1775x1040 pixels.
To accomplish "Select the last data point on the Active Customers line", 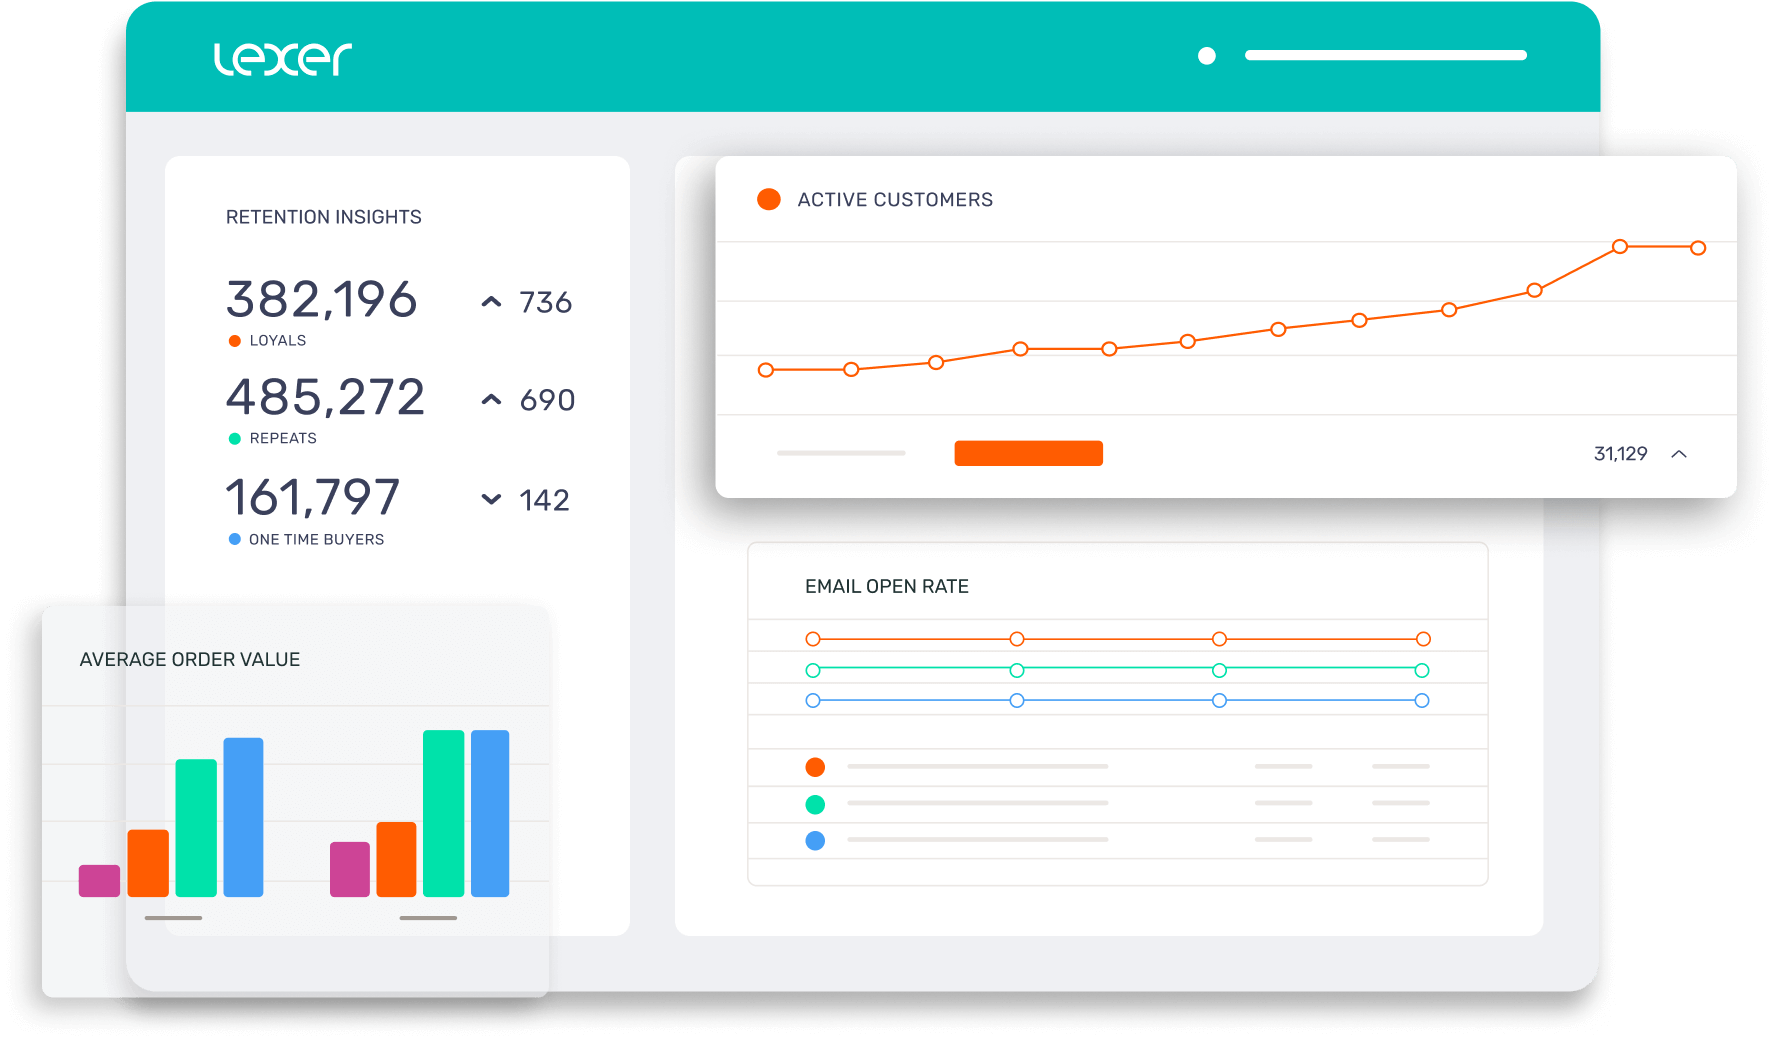I will coord(1698,247).
